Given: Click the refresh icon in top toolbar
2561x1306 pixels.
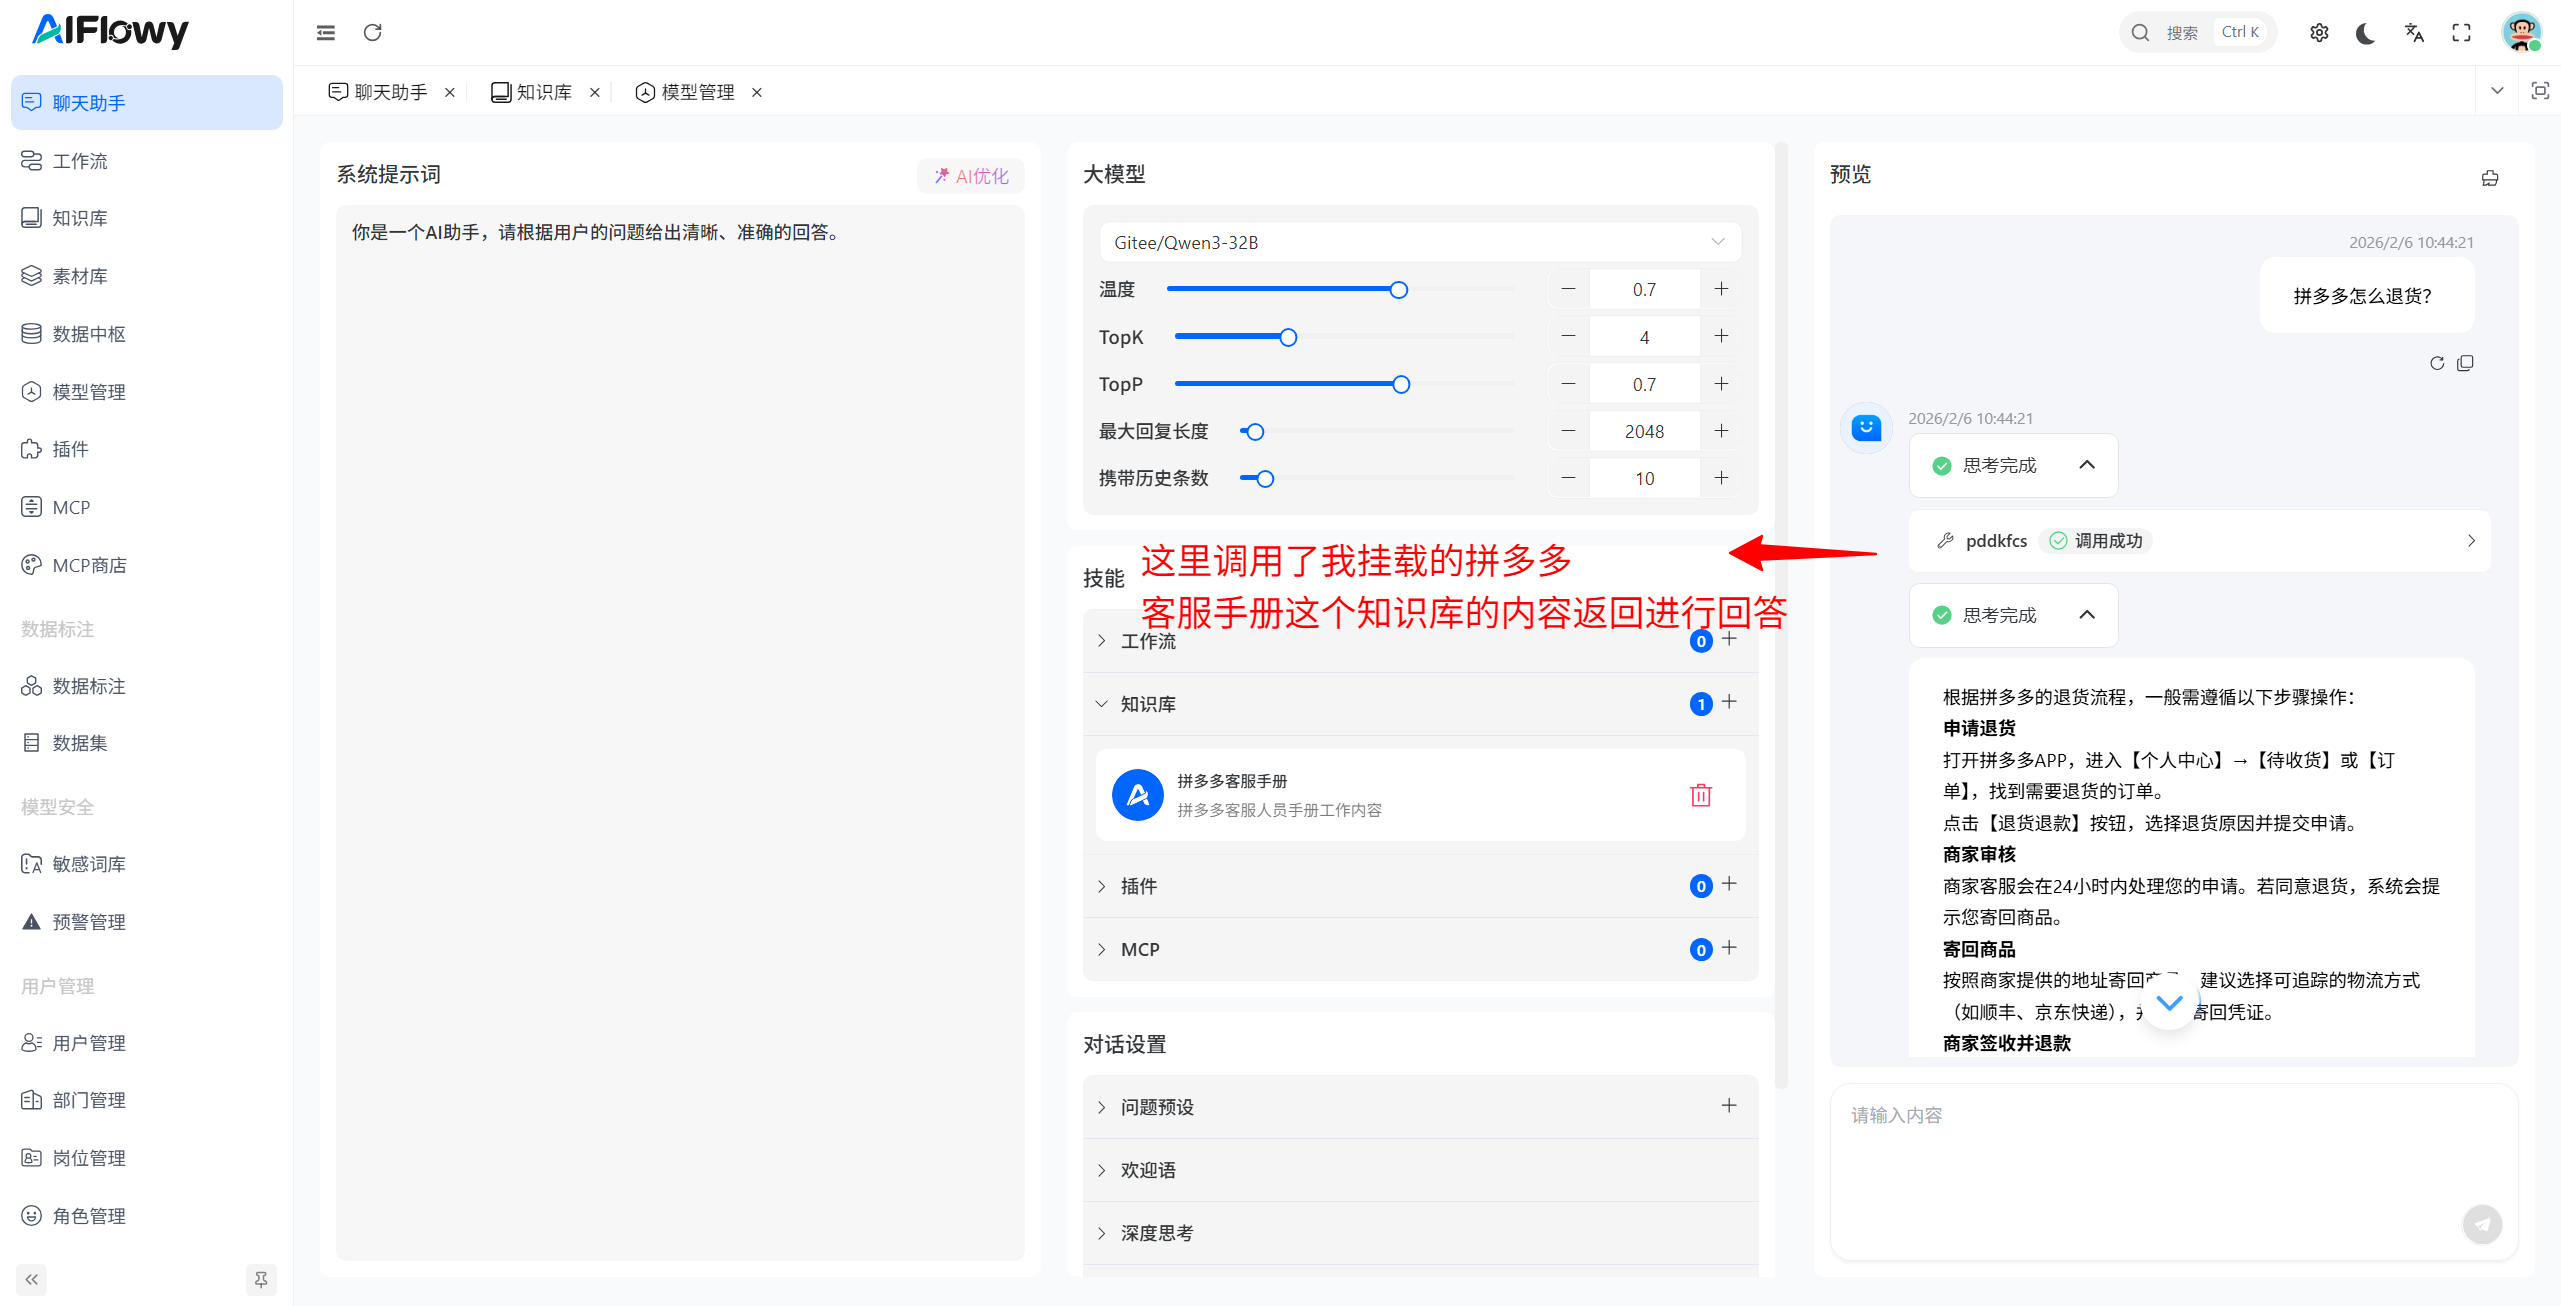Looking at the screenshot, I should point(373,33).
